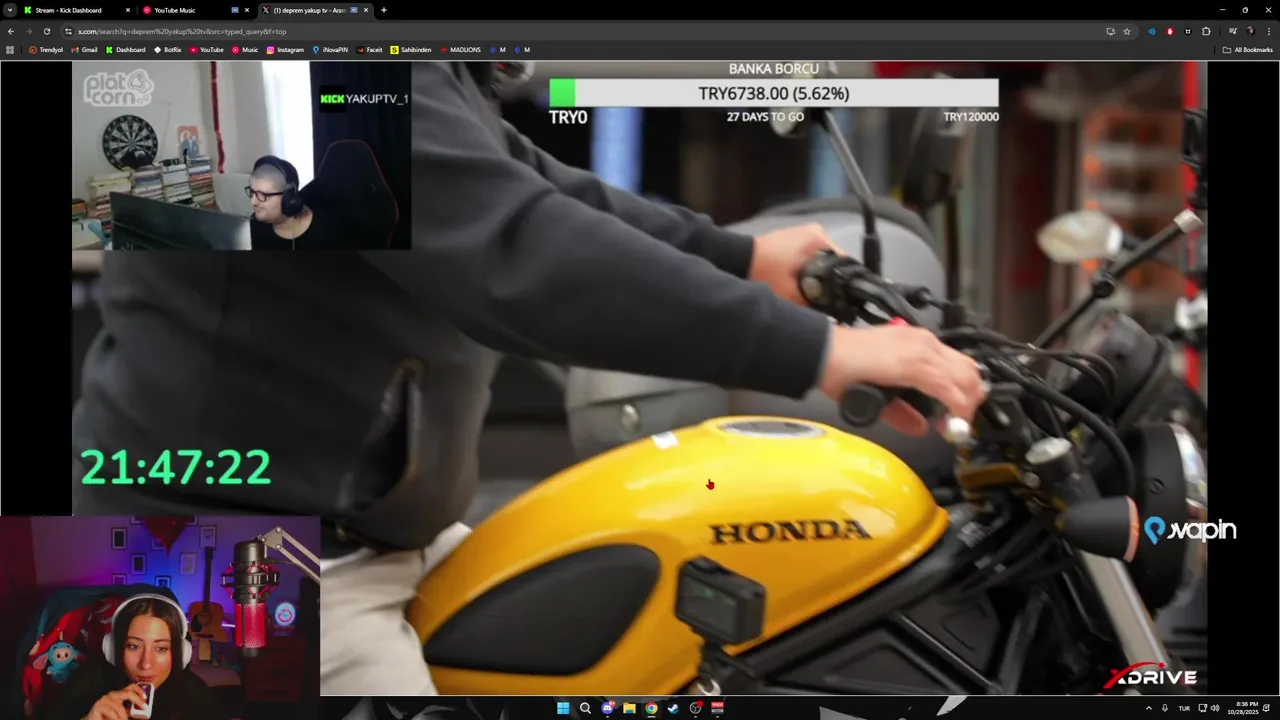Viewport: 1280px width, 720px height.
Task: Open the BotRix bookmark
Action: point(168,49)
